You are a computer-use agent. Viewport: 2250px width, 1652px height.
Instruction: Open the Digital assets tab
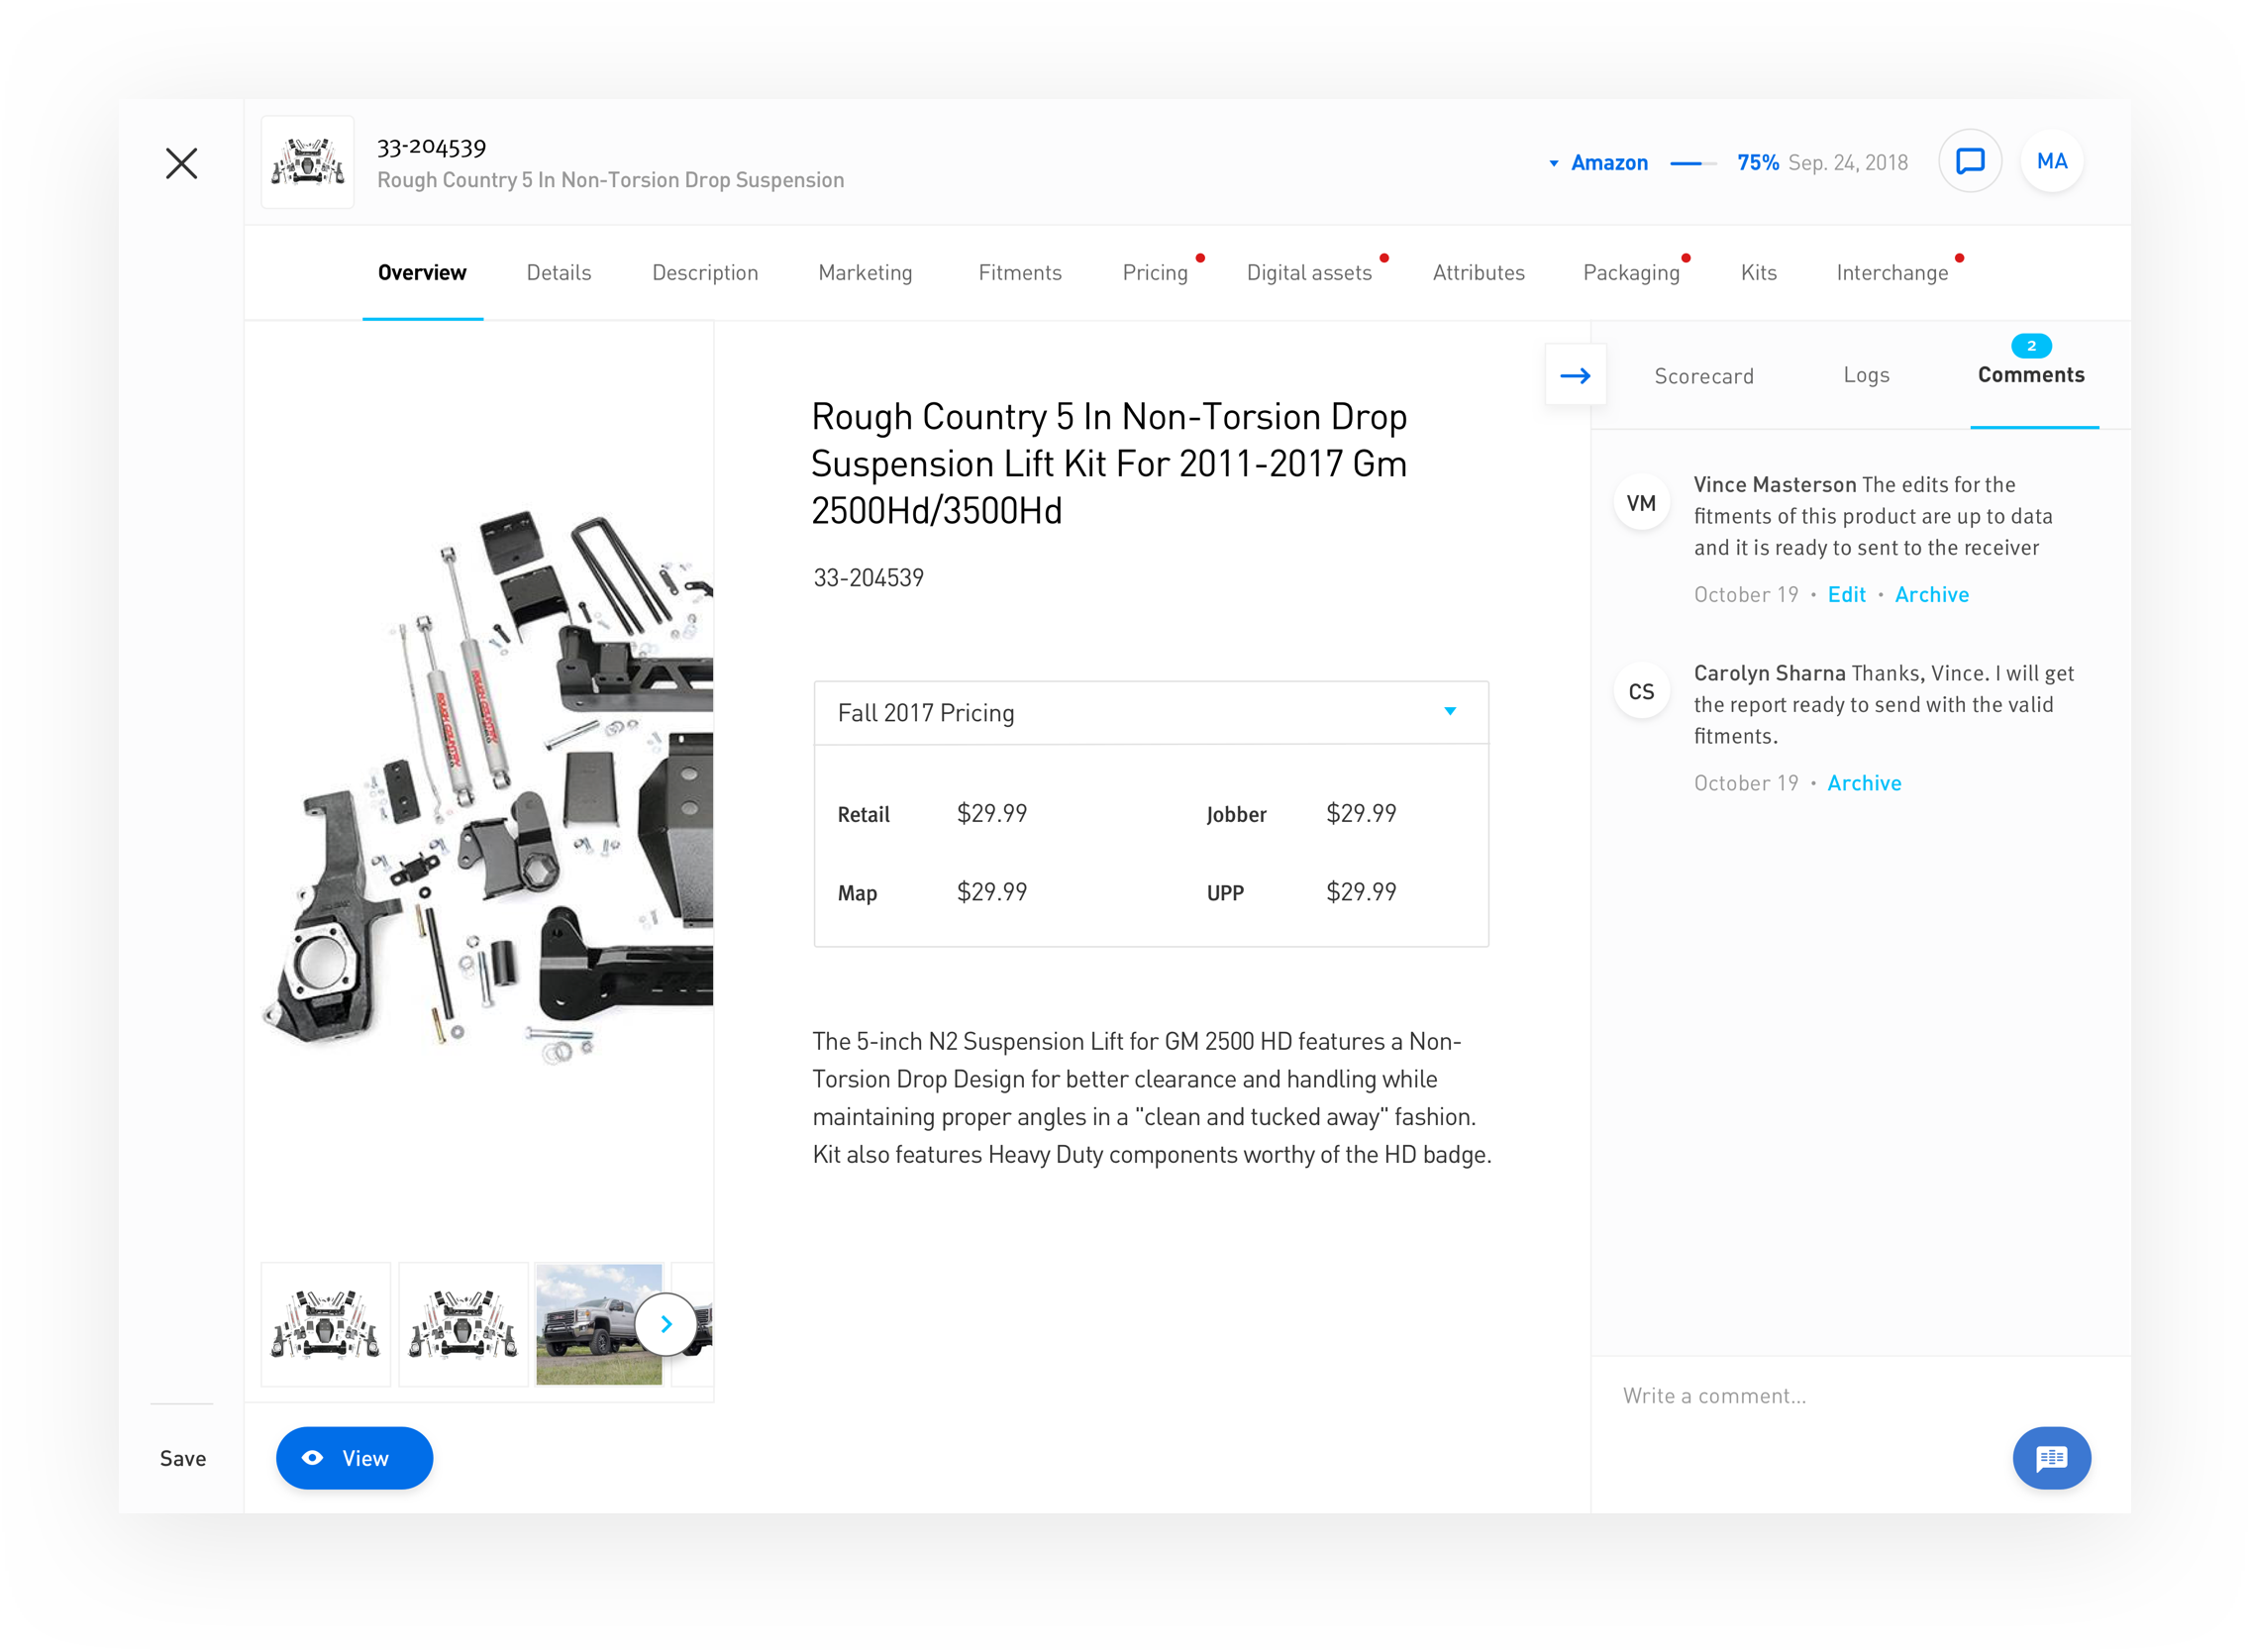[1309, 273]
